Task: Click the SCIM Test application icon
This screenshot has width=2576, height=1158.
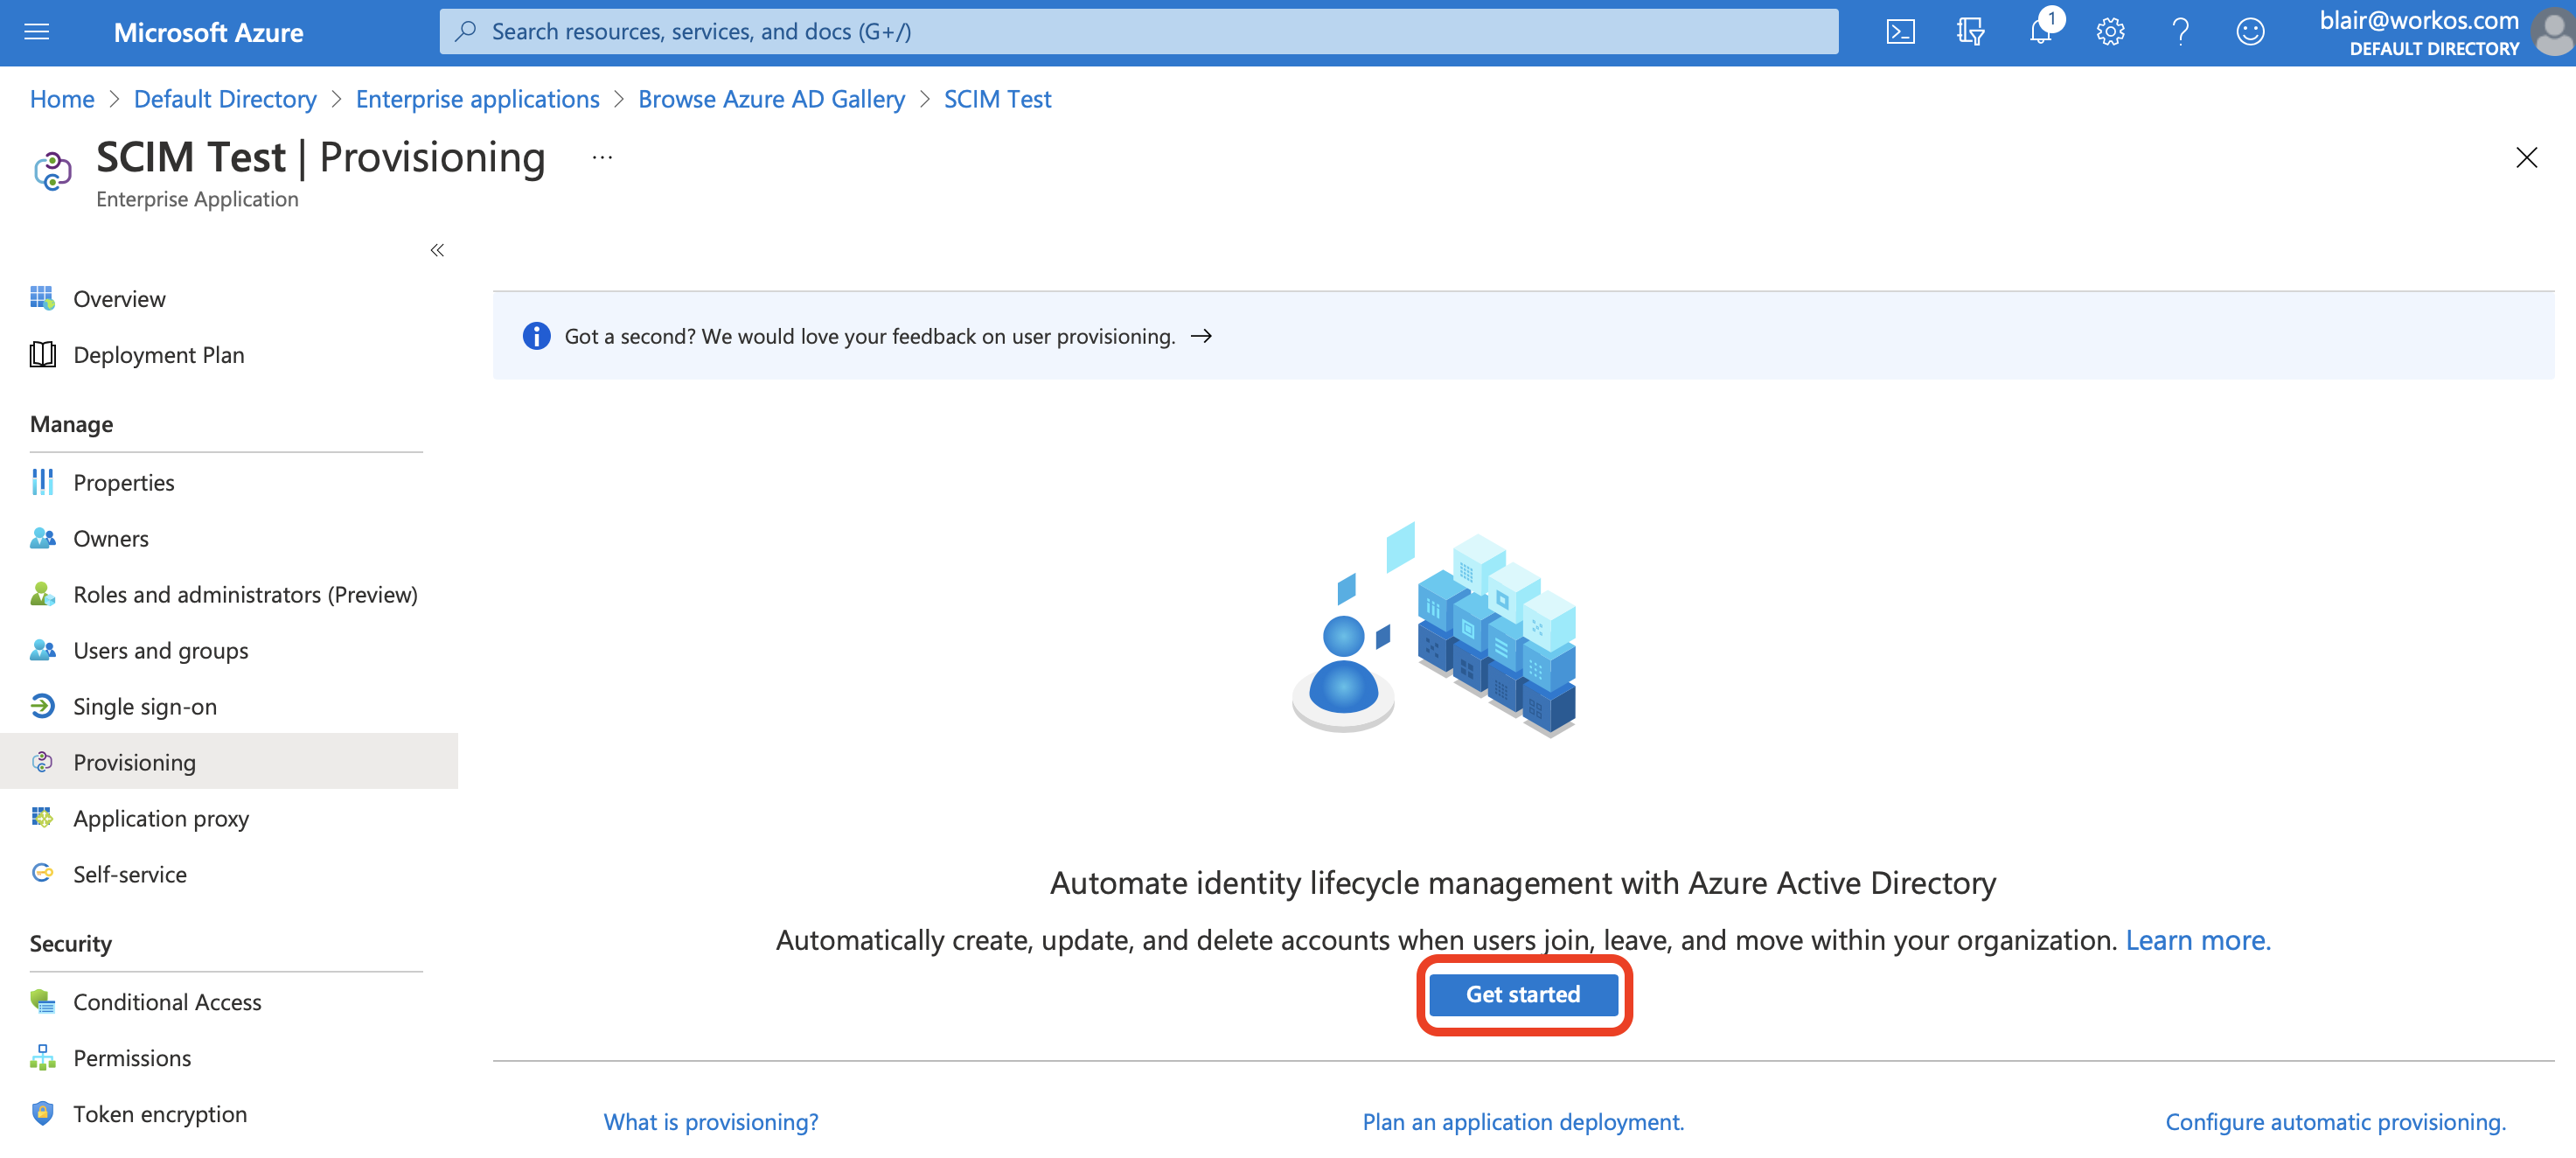Action: click(52, 171)
